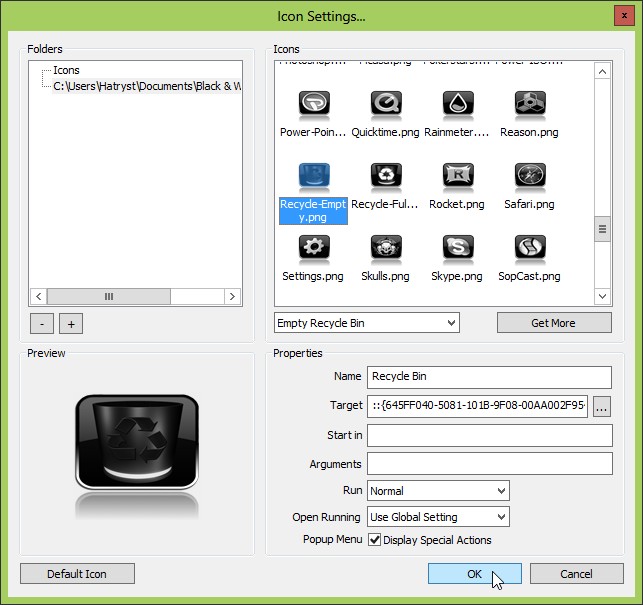Select the highlighted Recycle-Empty.png icon

[314, 177]
